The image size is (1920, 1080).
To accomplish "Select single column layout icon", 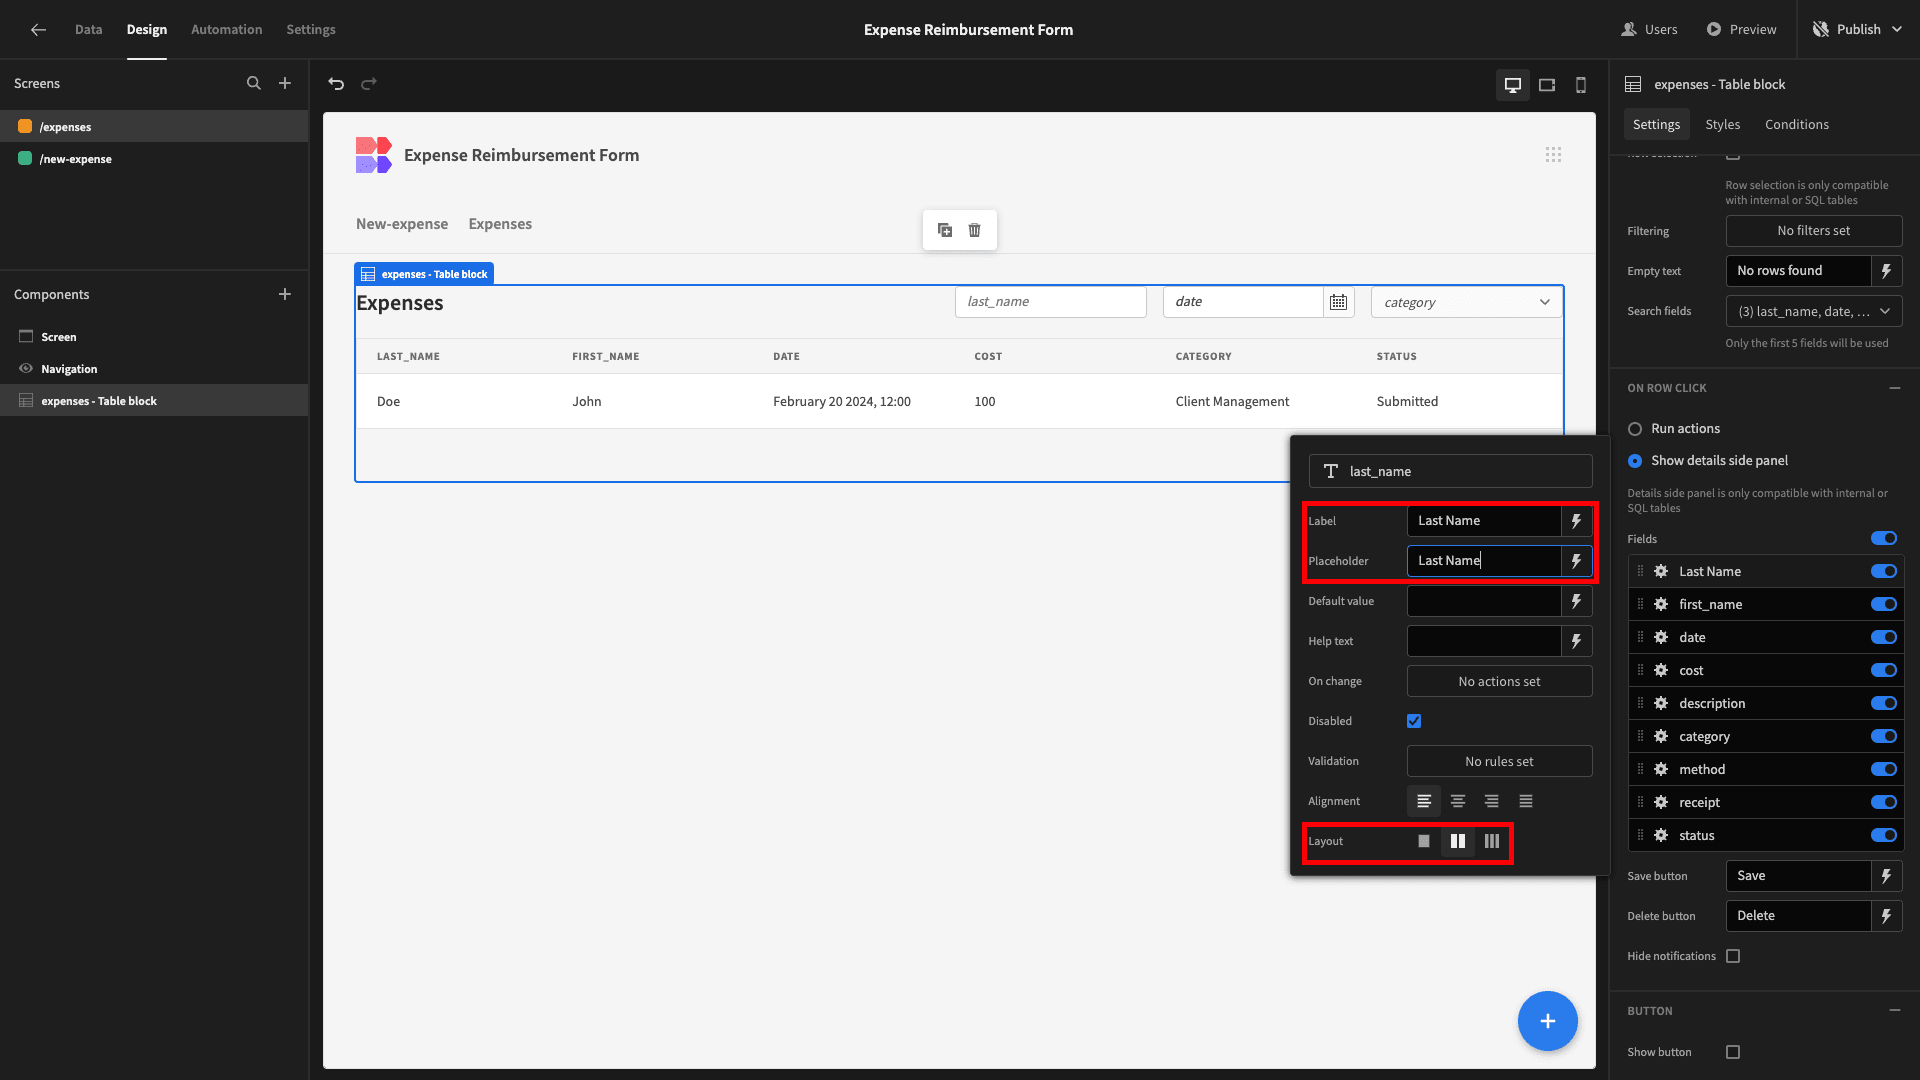I will click(1424, 841).
